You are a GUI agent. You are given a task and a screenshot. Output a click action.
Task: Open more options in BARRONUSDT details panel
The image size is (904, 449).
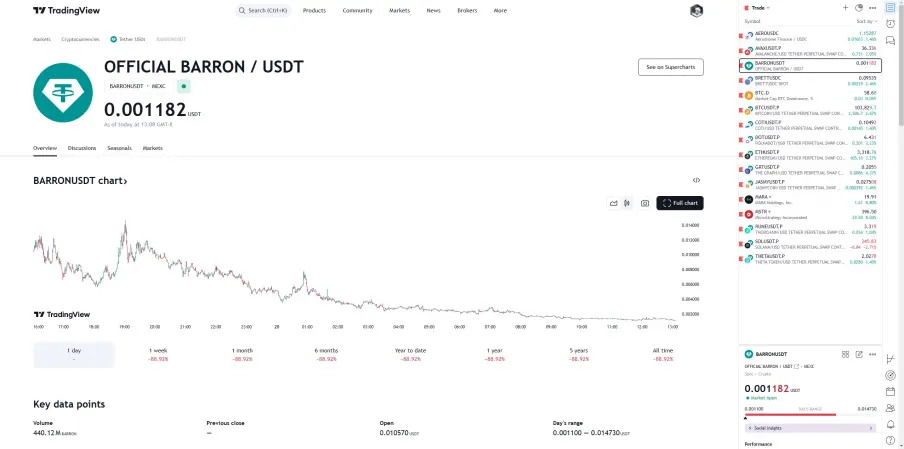click(x=872, y=354)
